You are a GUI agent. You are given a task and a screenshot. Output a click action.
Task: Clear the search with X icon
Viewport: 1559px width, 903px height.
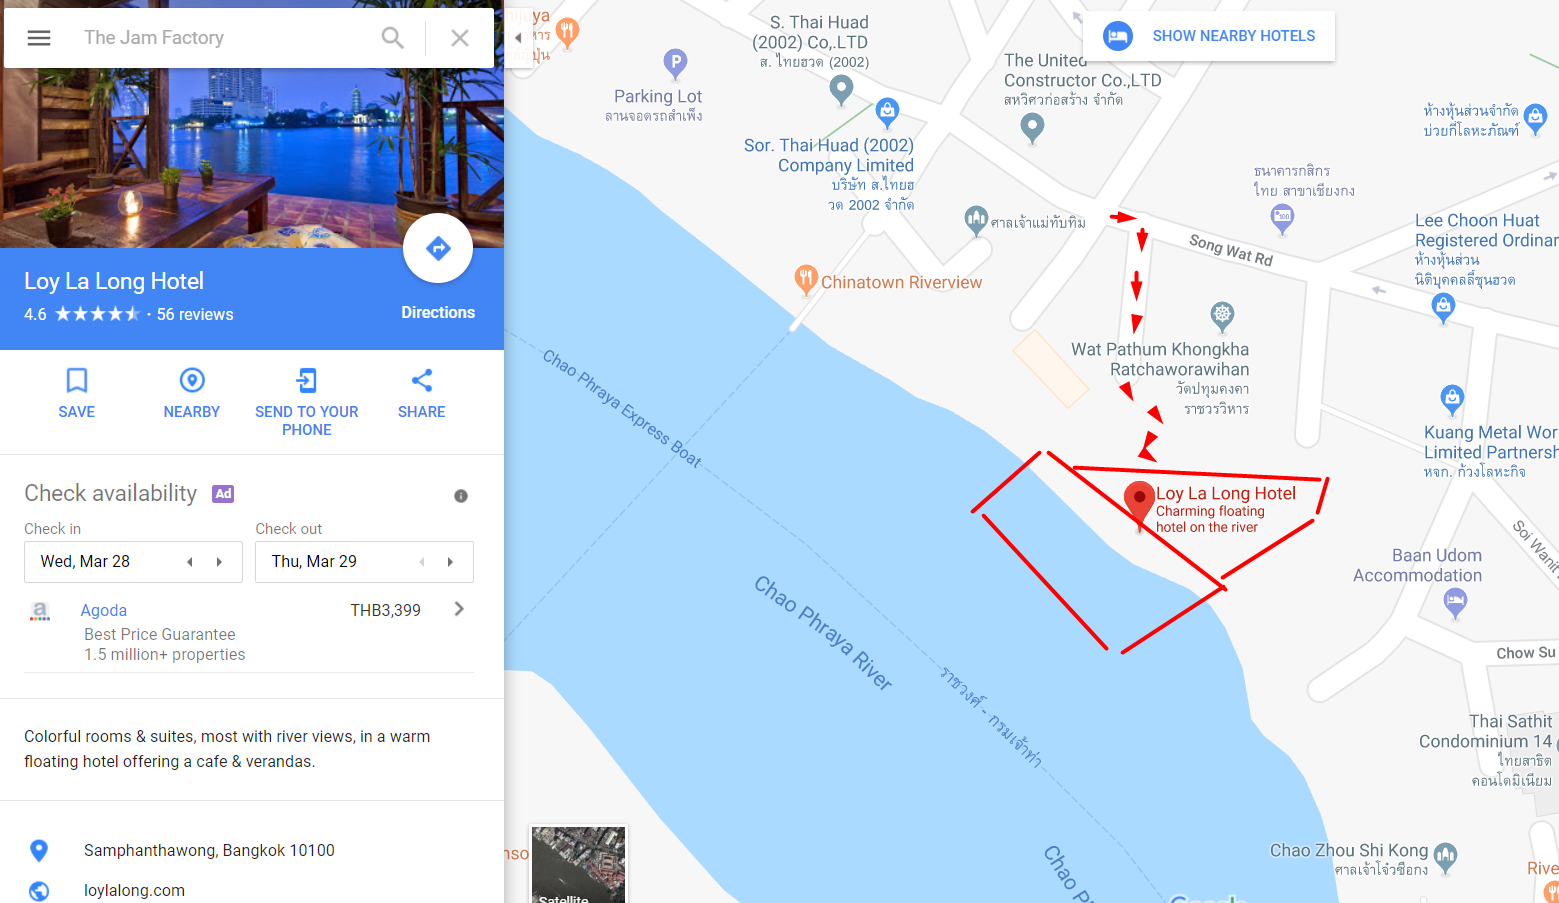460,38
